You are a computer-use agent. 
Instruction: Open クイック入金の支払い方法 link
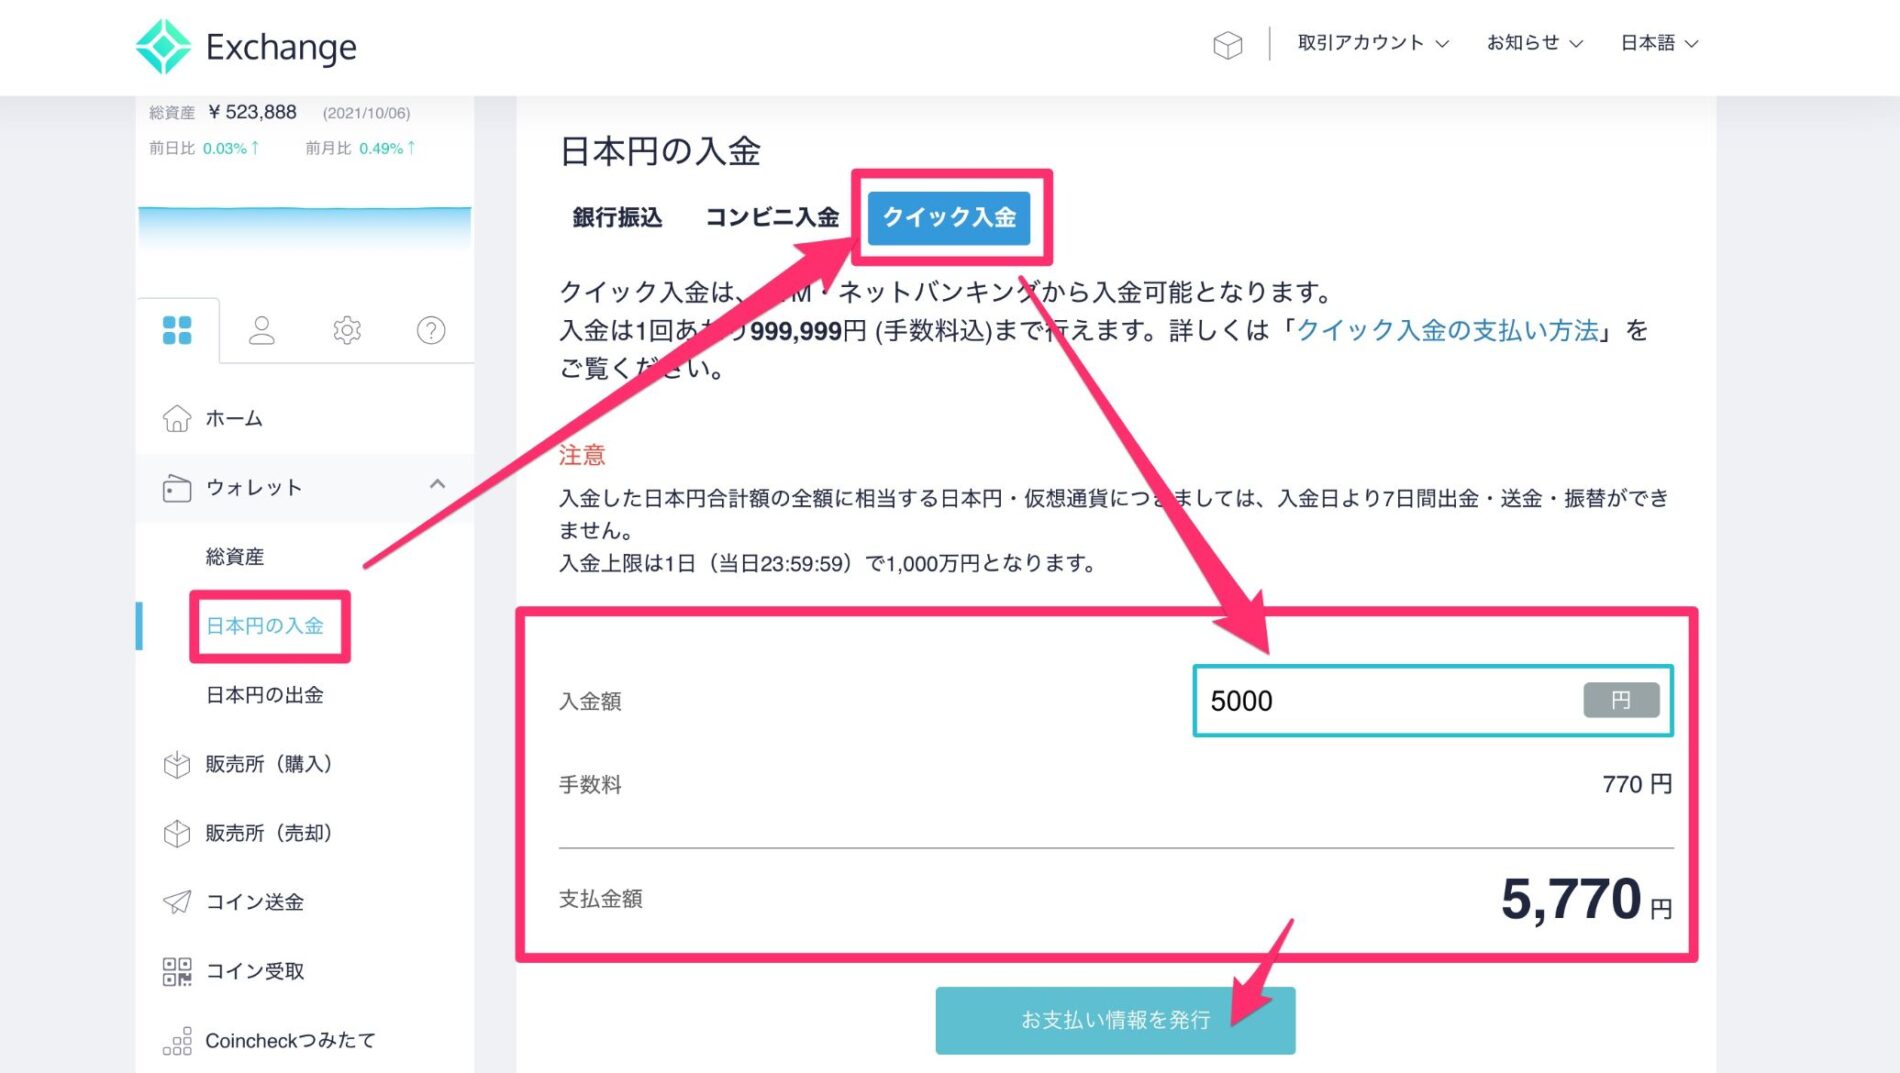tap(1447, 330)
